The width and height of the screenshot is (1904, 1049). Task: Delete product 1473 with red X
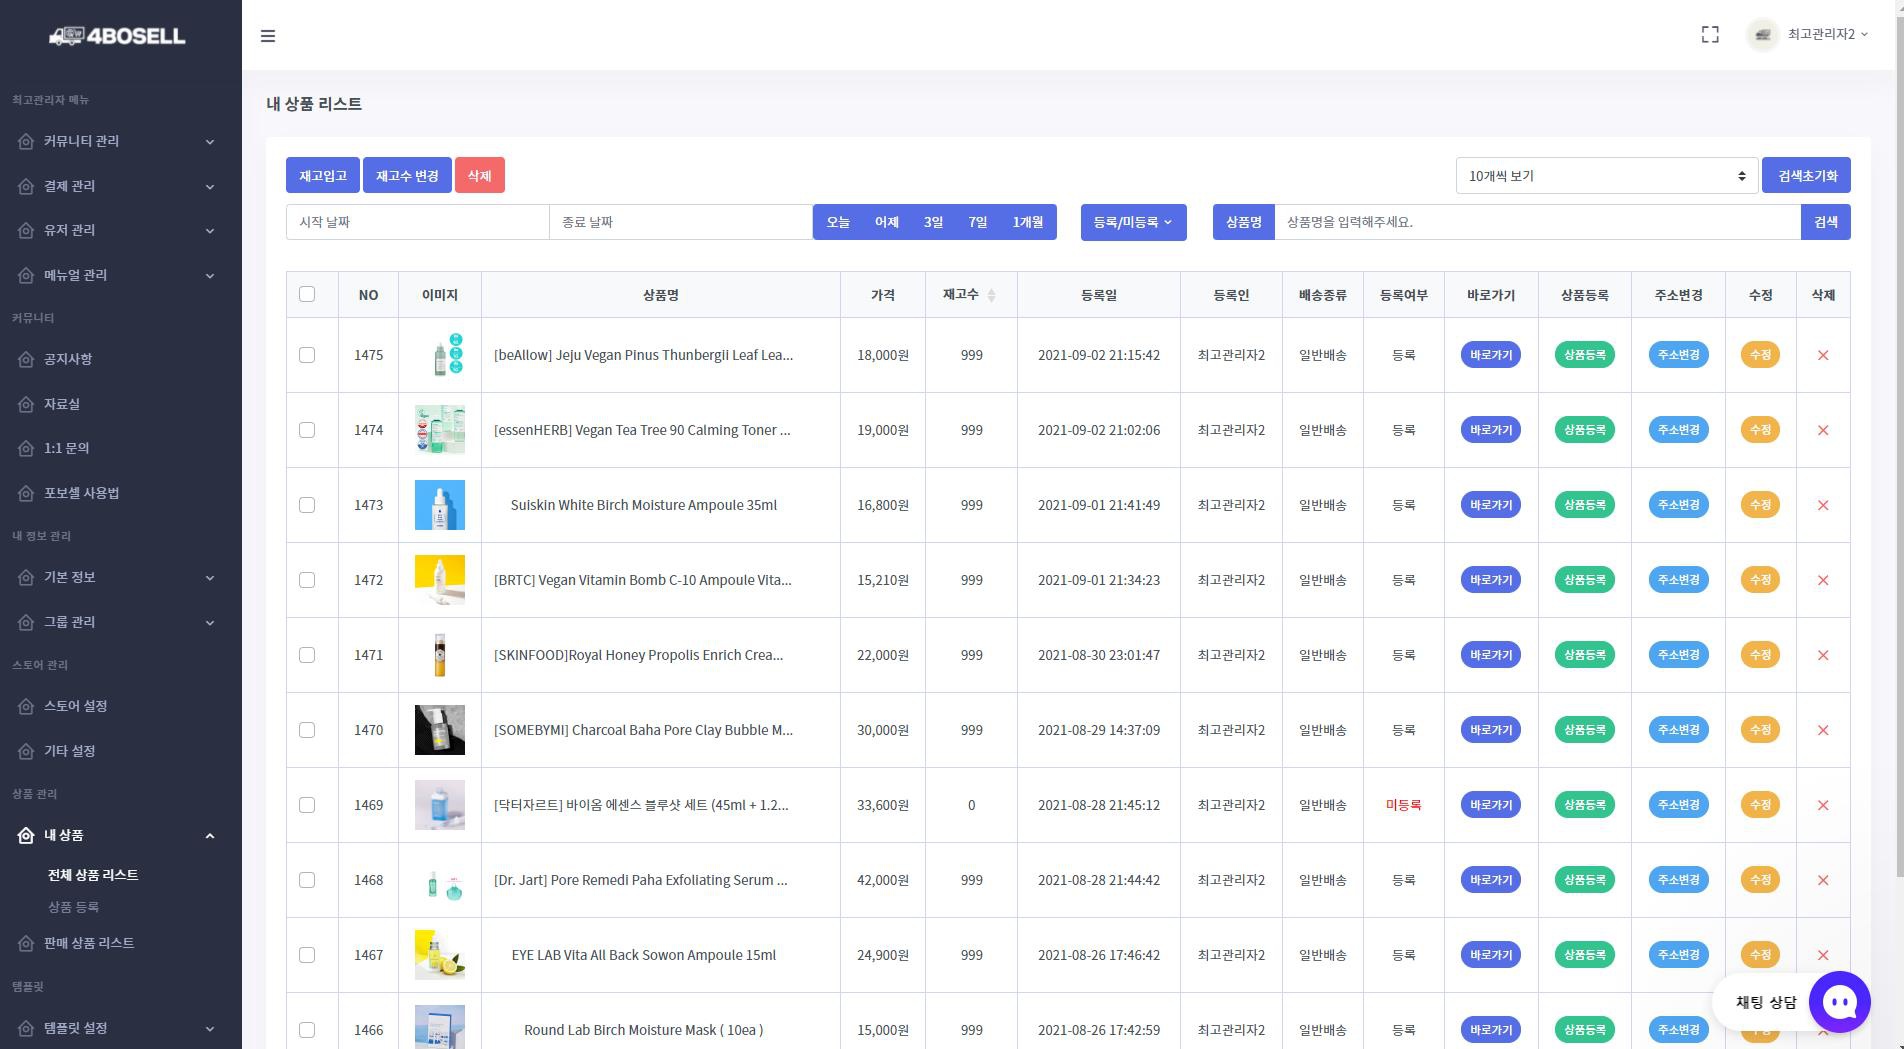click(1823, 505)
